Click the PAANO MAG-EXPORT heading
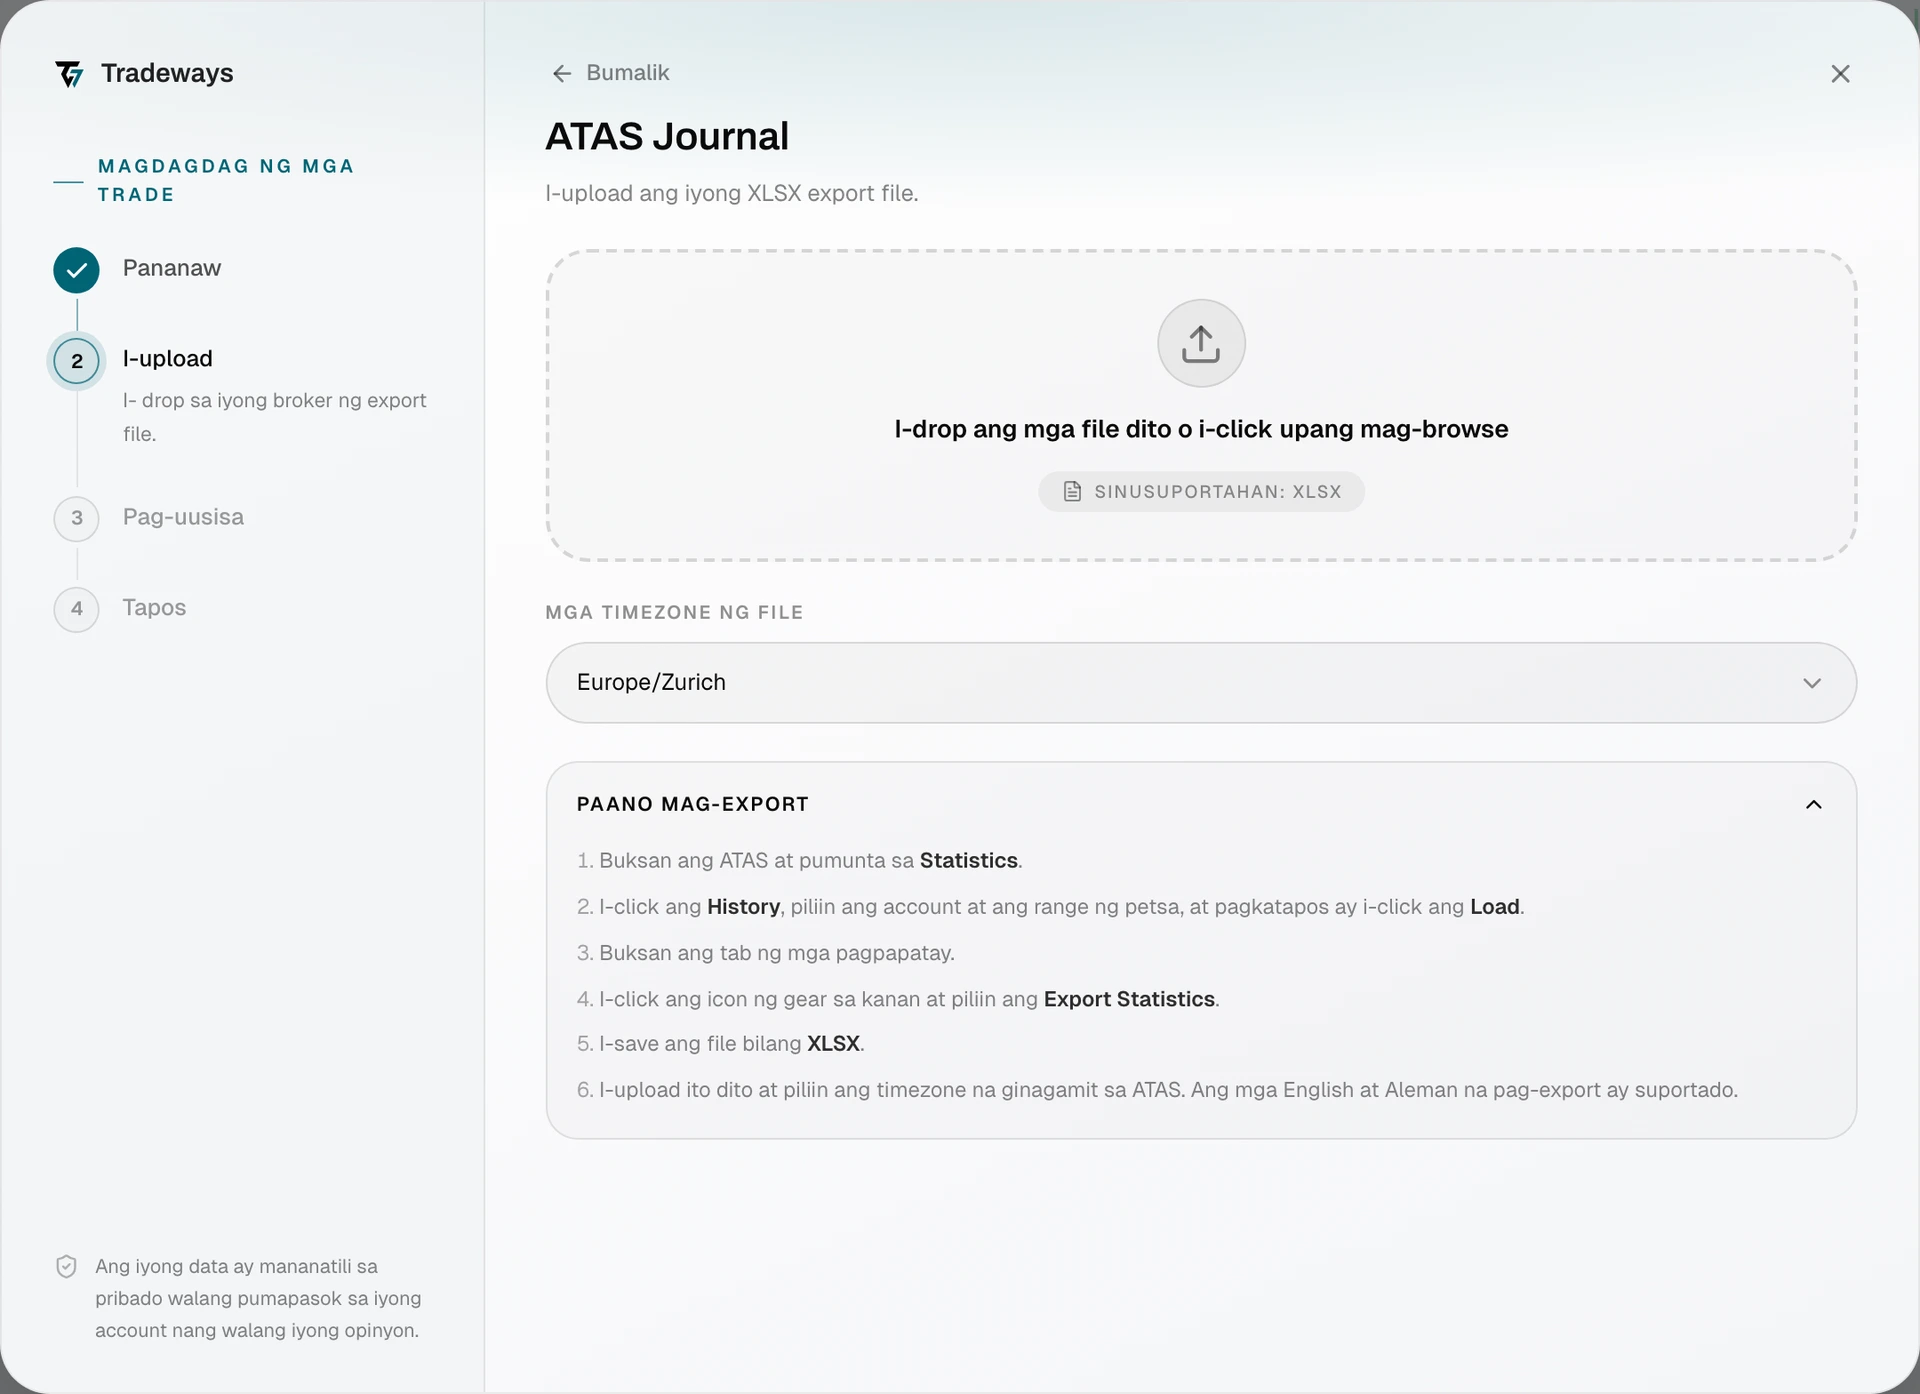 coord(693,804)
